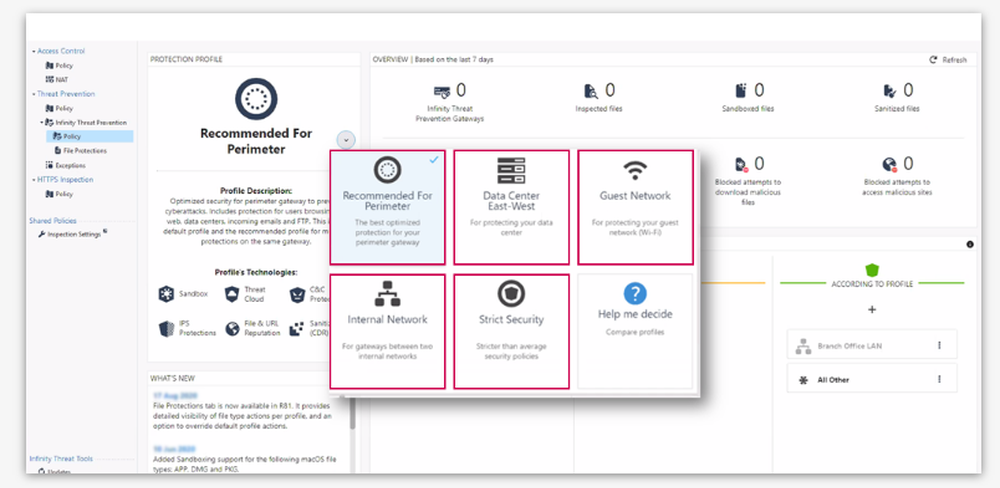Open Exceptions in the sidebar

click(x=66, y=165)
